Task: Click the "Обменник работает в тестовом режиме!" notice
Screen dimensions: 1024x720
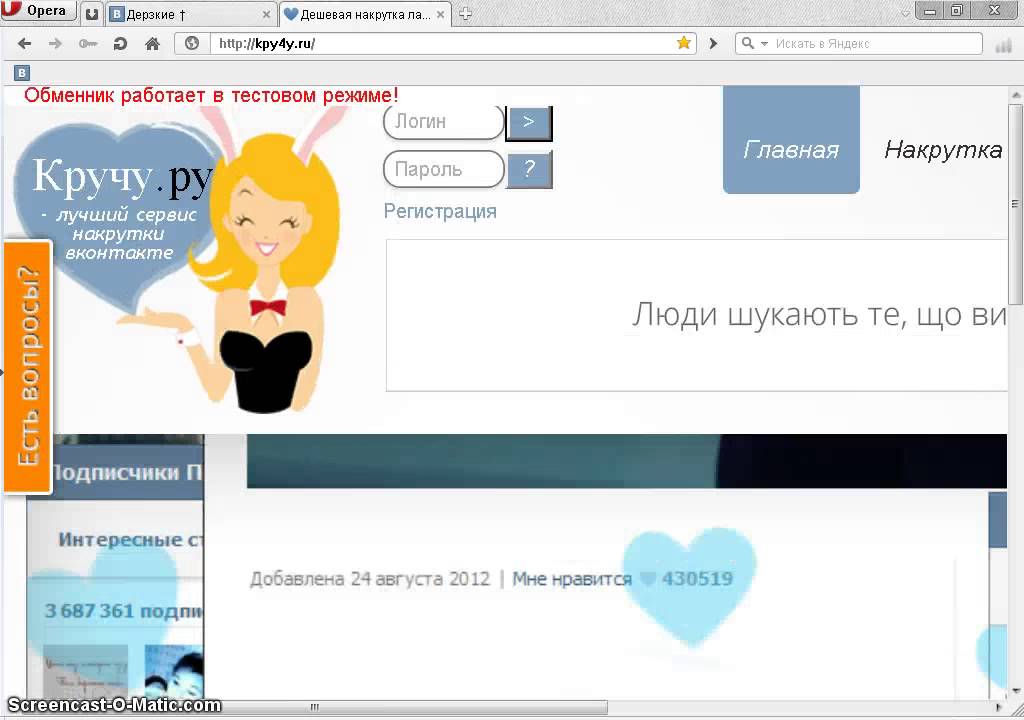Action: point(211,95)
